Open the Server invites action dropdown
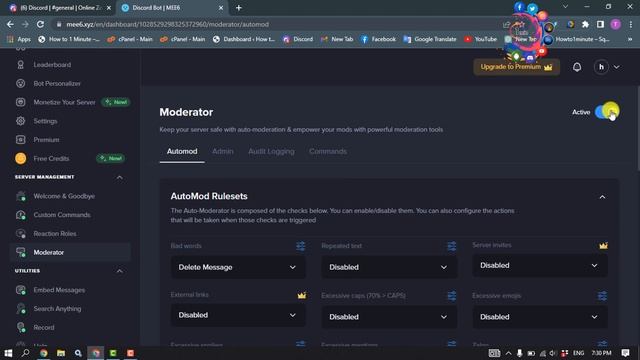 click(x=540, y=265)
